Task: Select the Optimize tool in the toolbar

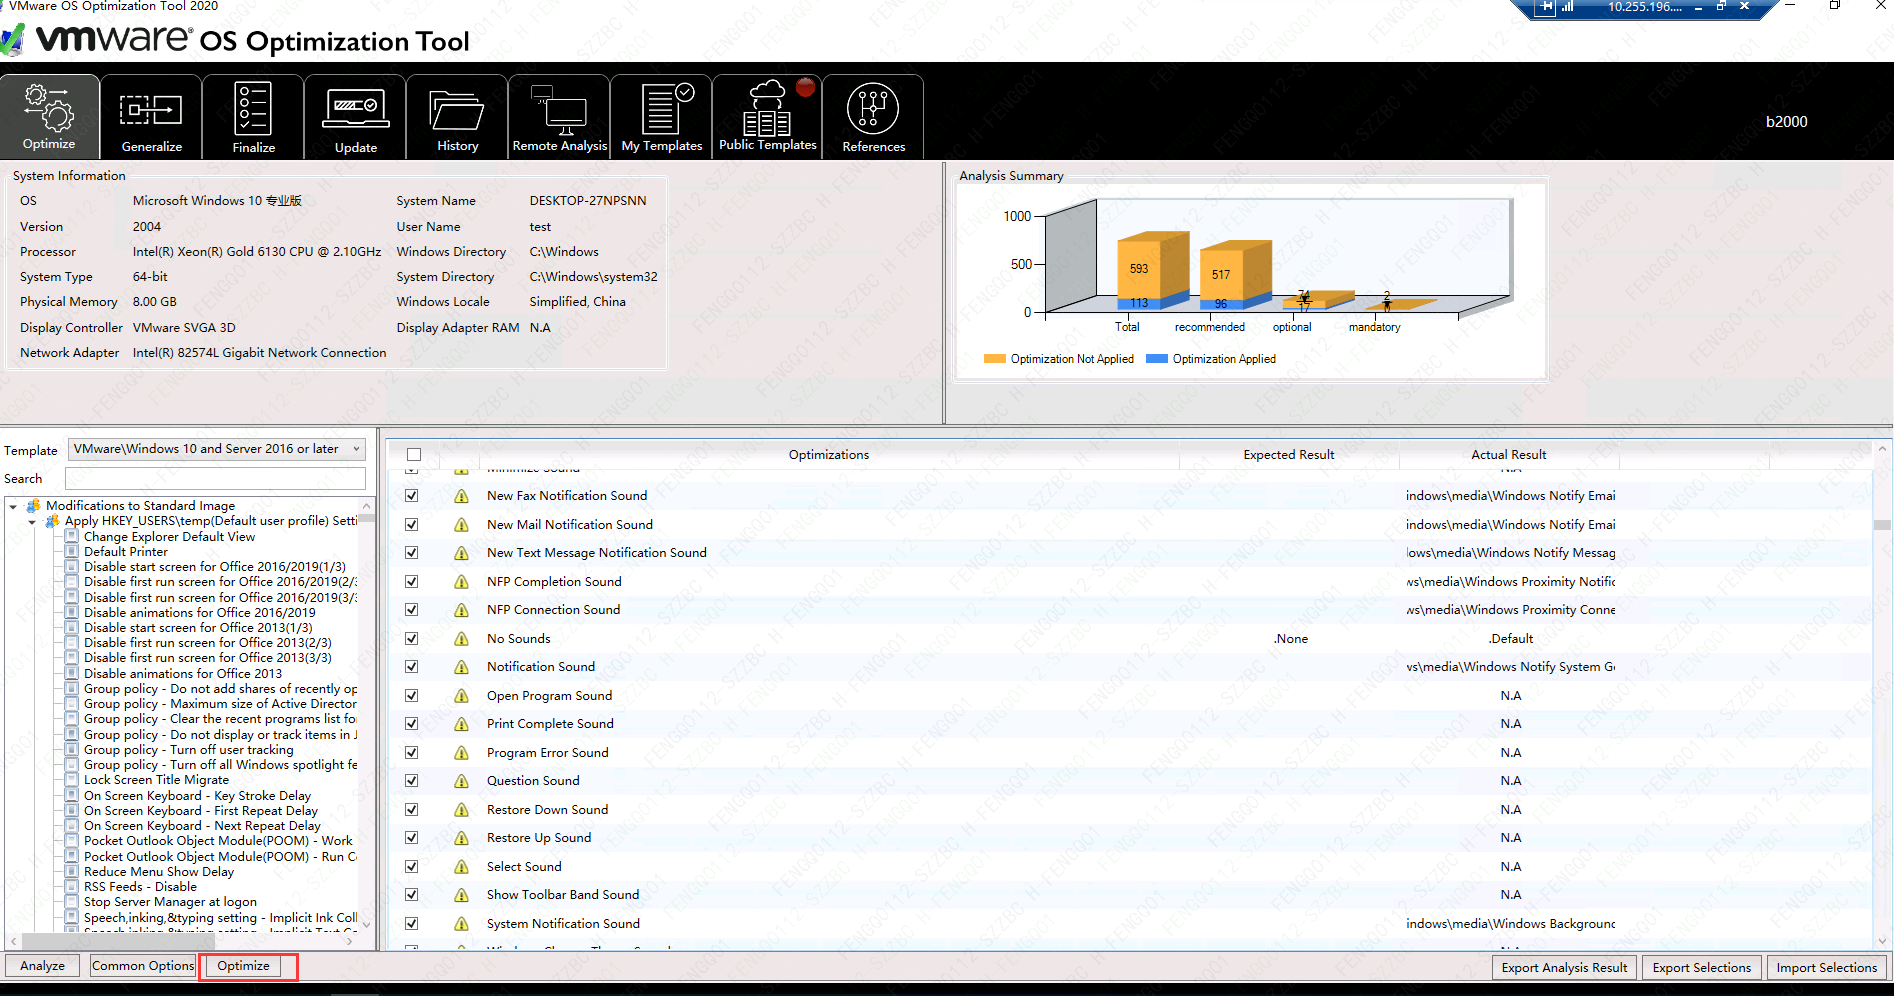Action: click(49, 116)
